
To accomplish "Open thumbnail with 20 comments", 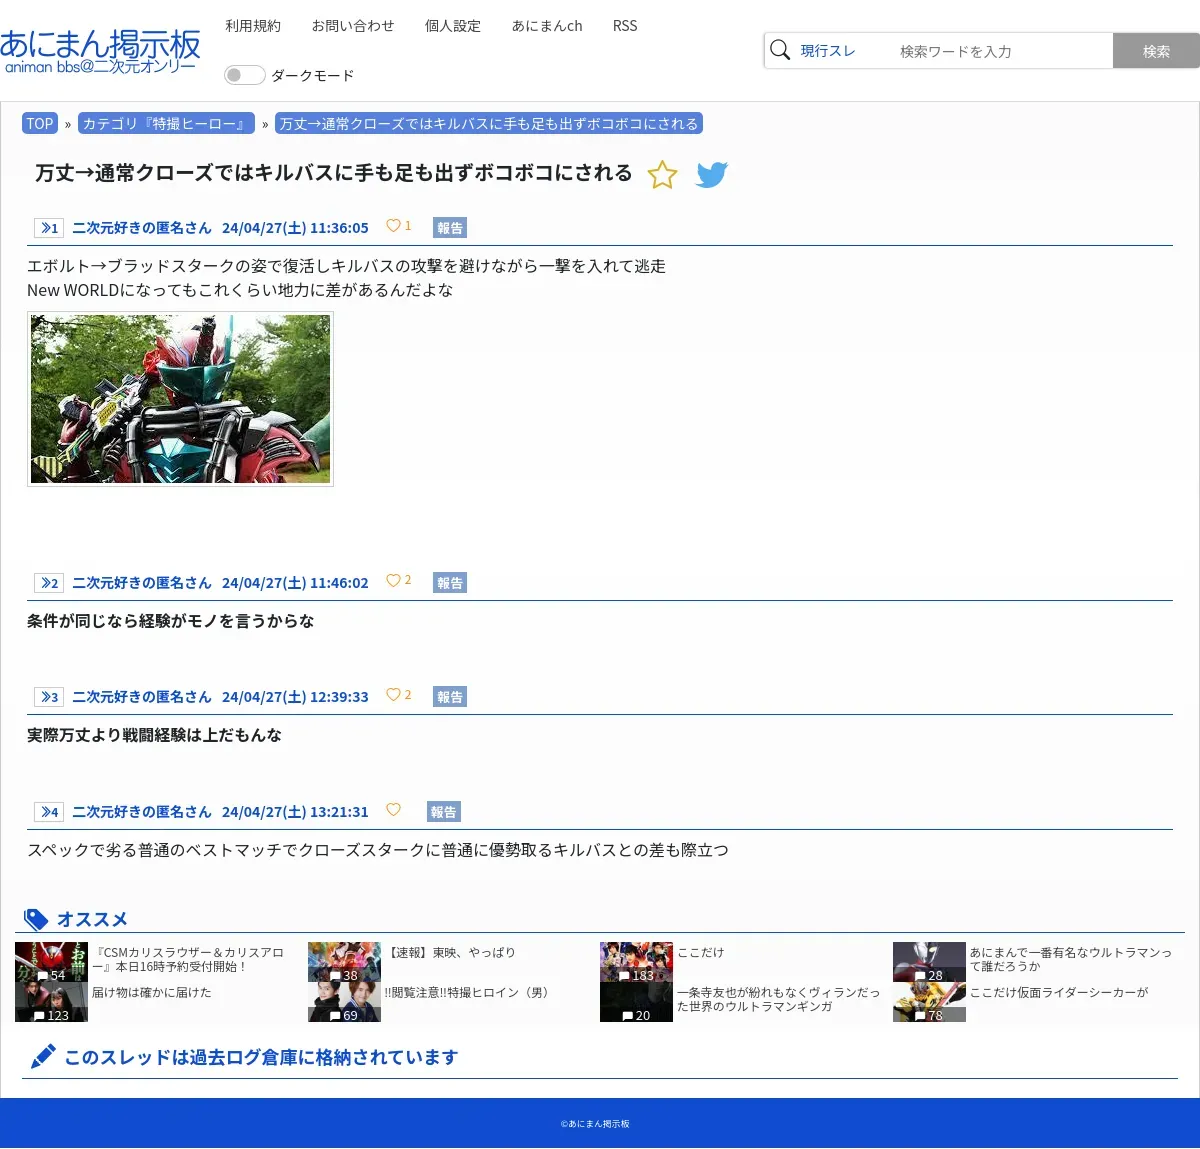I will tap(636, 1002).
